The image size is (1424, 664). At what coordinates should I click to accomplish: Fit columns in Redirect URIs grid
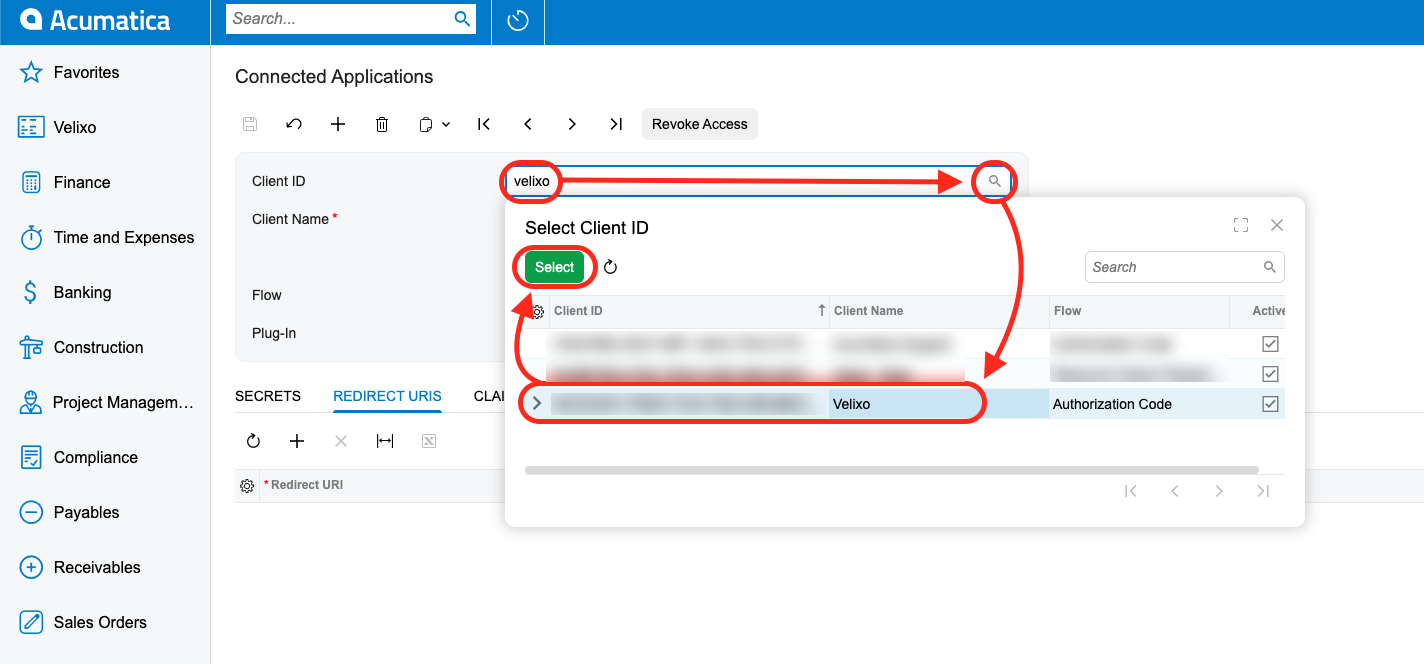(385, 441)
